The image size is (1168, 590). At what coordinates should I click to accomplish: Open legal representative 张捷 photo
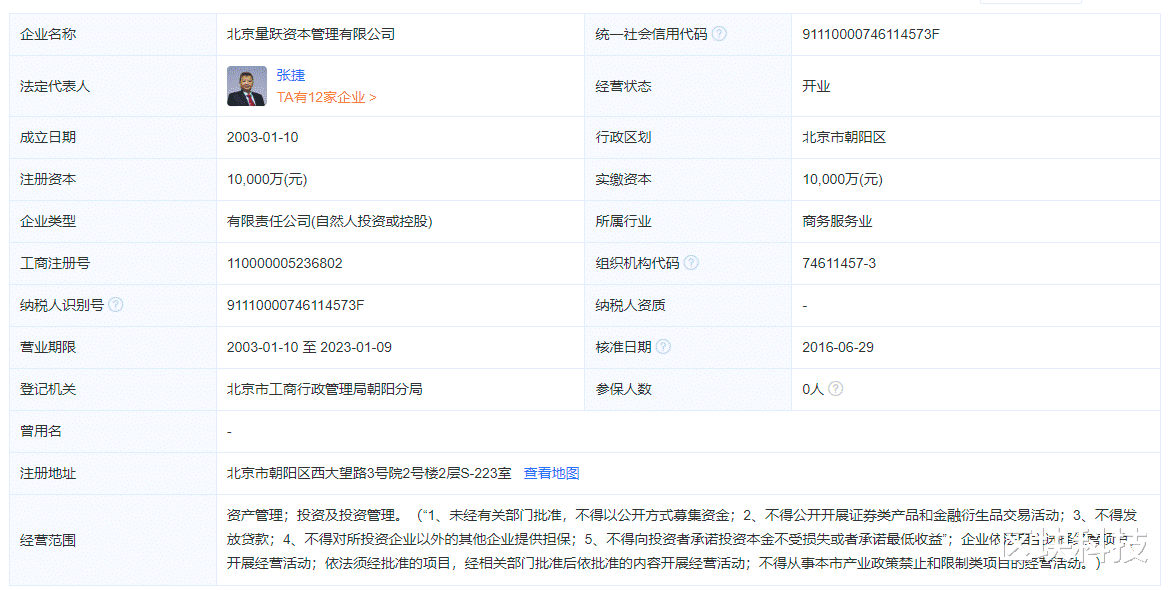[247, 86]
